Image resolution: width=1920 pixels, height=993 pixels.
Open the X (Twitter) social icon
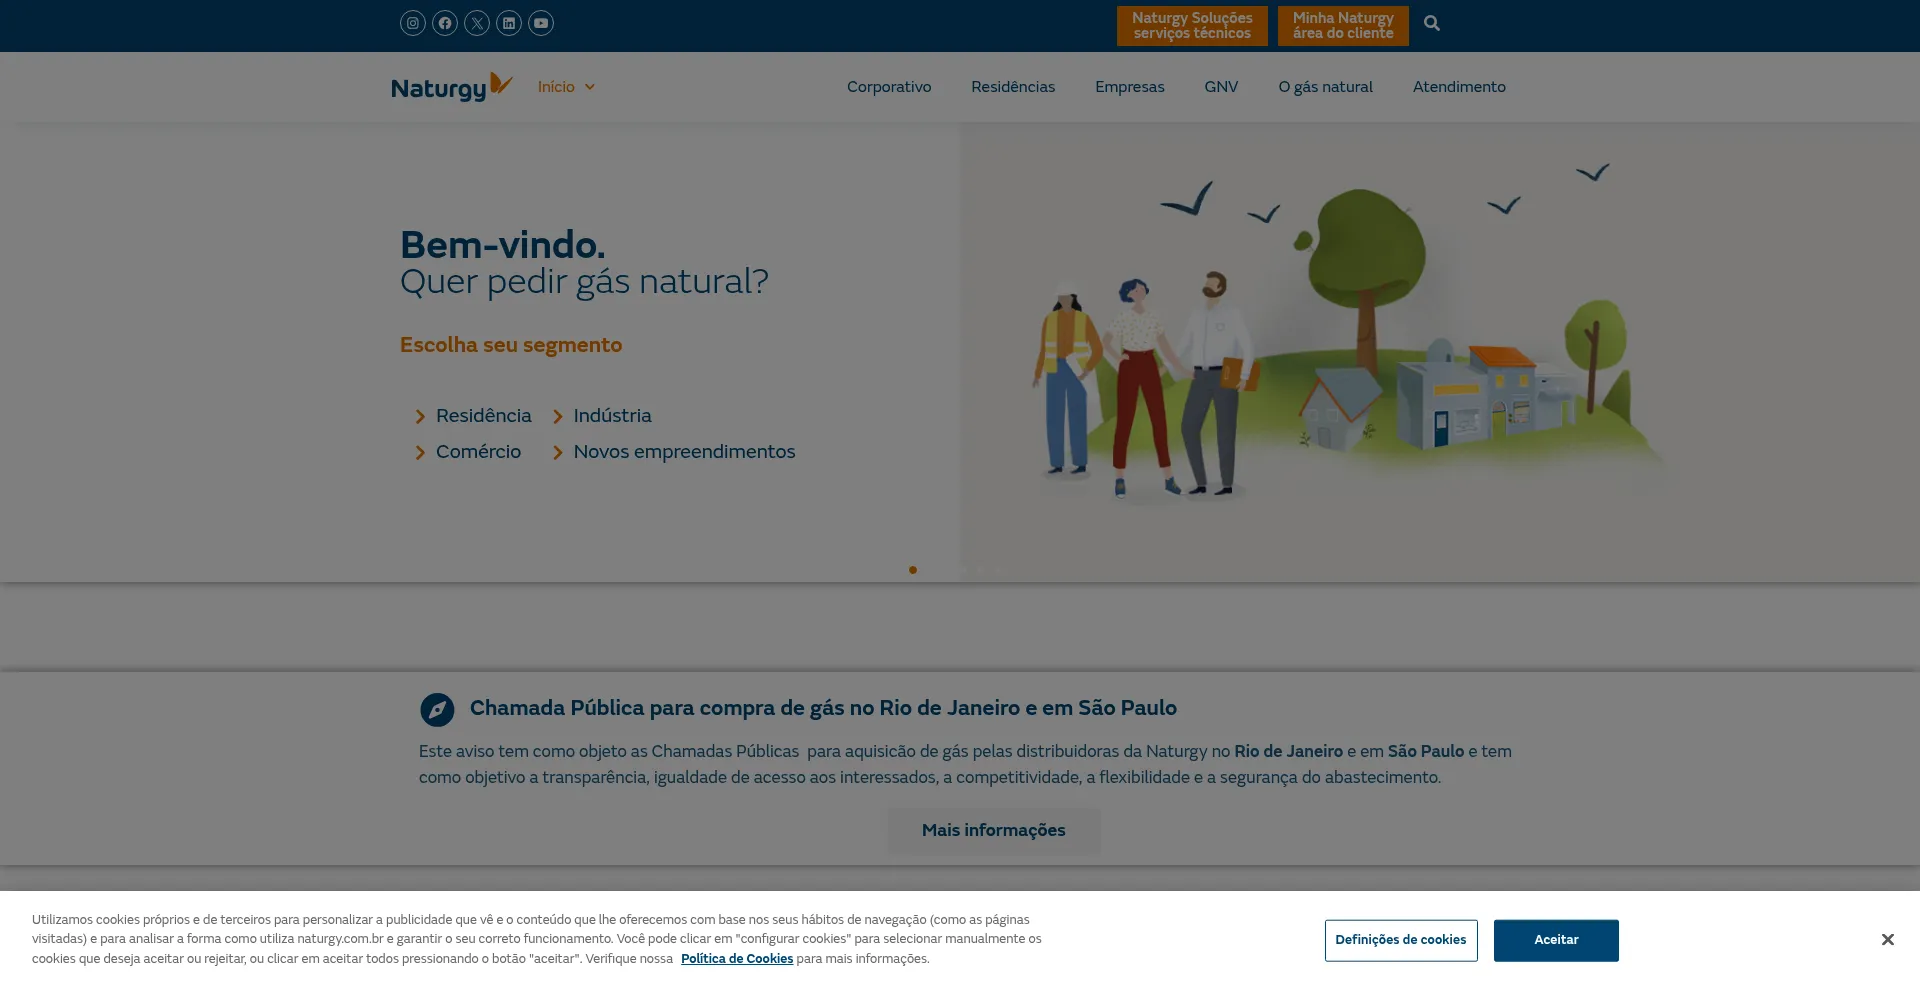[x=477, y=23]
